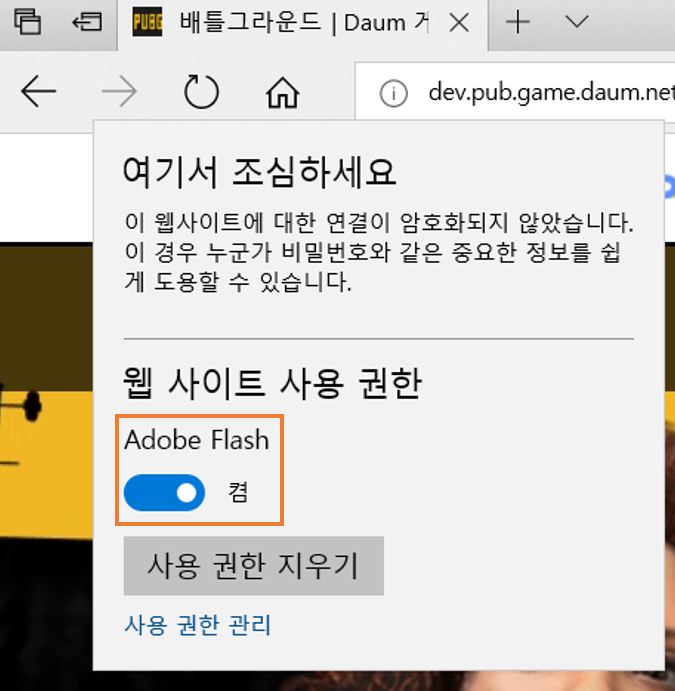Click the forward navigation arrow
The height and width of the screenshot is (691, 675).
(120, 93)
